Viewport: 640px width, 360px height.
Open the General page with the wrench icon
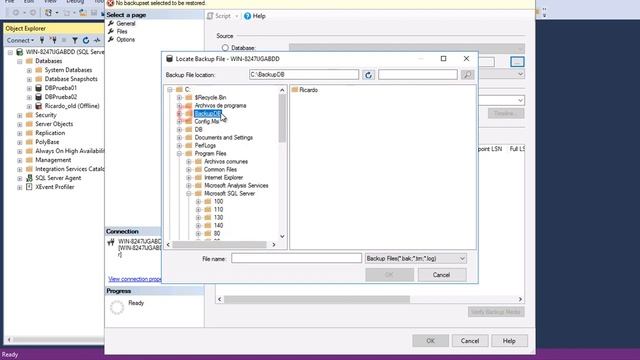tap(111, 23)
